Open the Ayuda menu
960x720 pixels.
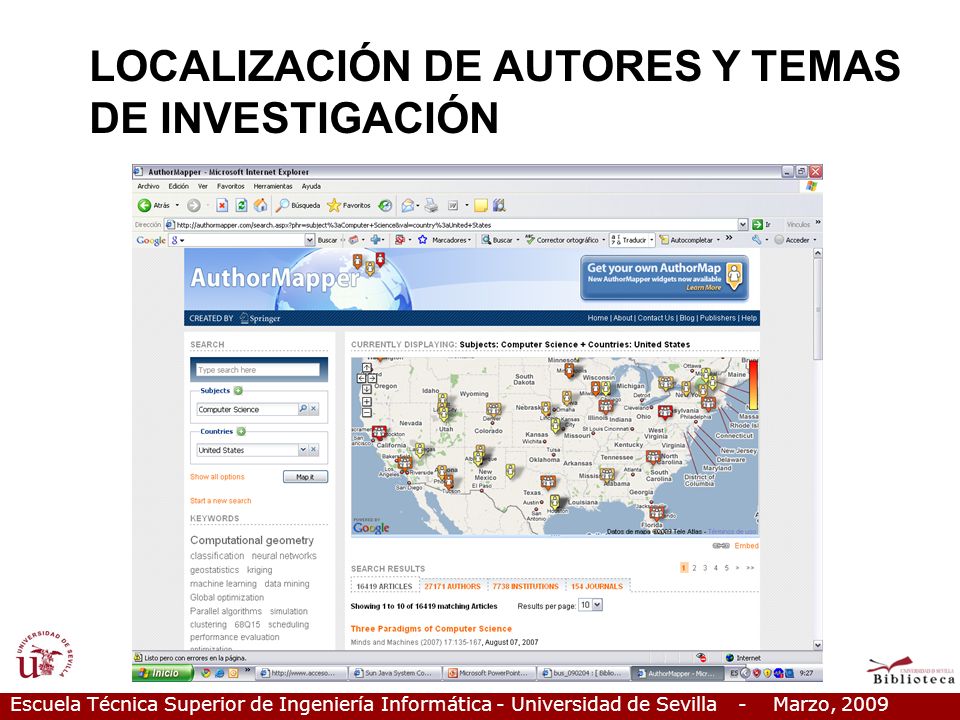pos(311,186)
